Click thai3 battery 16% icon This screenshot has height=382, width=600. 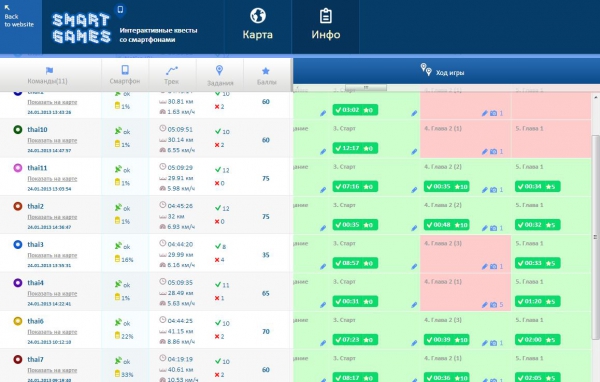(x=117, y=259)
